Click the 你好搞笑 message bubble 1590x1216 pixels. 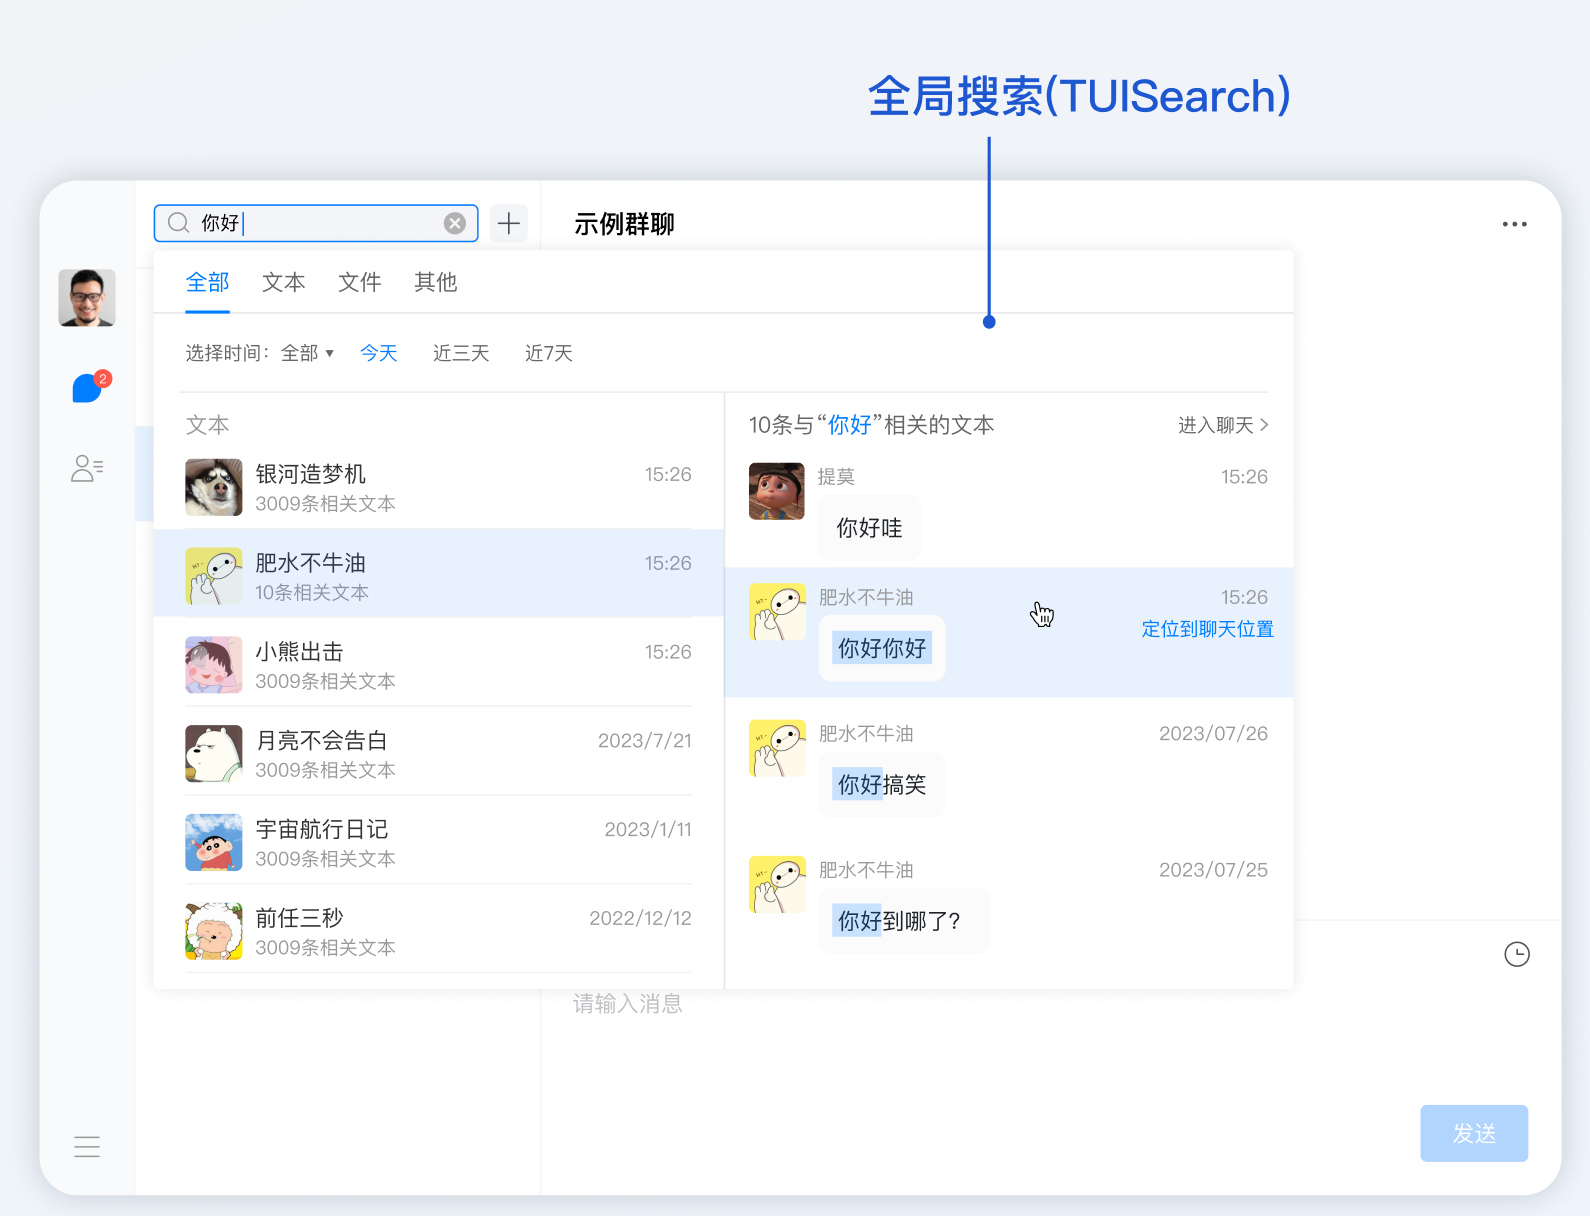click(882, 785)
